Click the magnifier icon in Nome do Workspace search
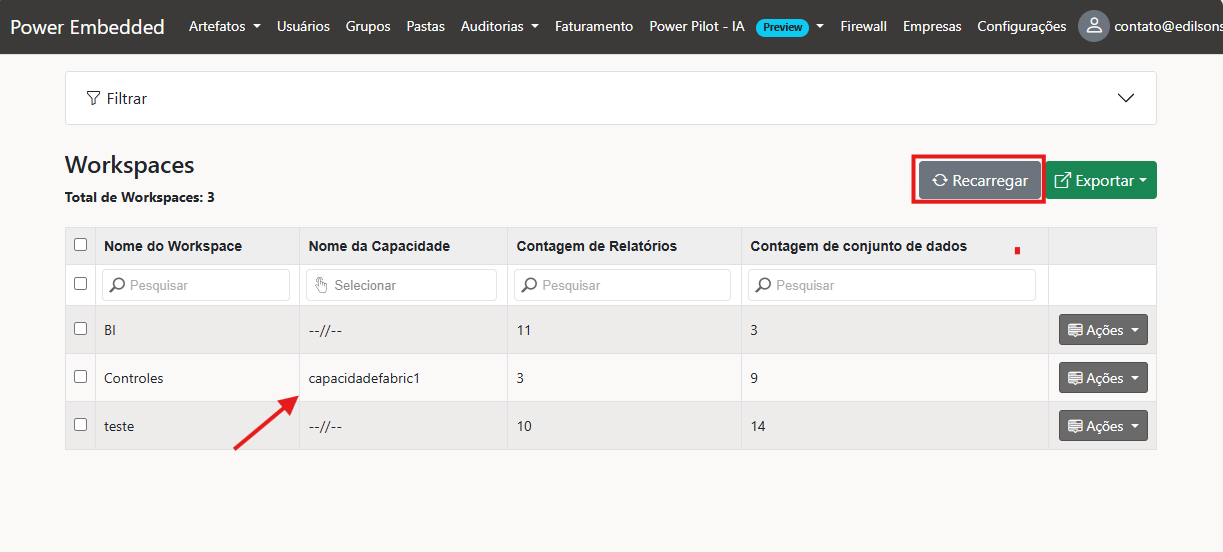The image size is (1223, 552). (x=118, y=285)
